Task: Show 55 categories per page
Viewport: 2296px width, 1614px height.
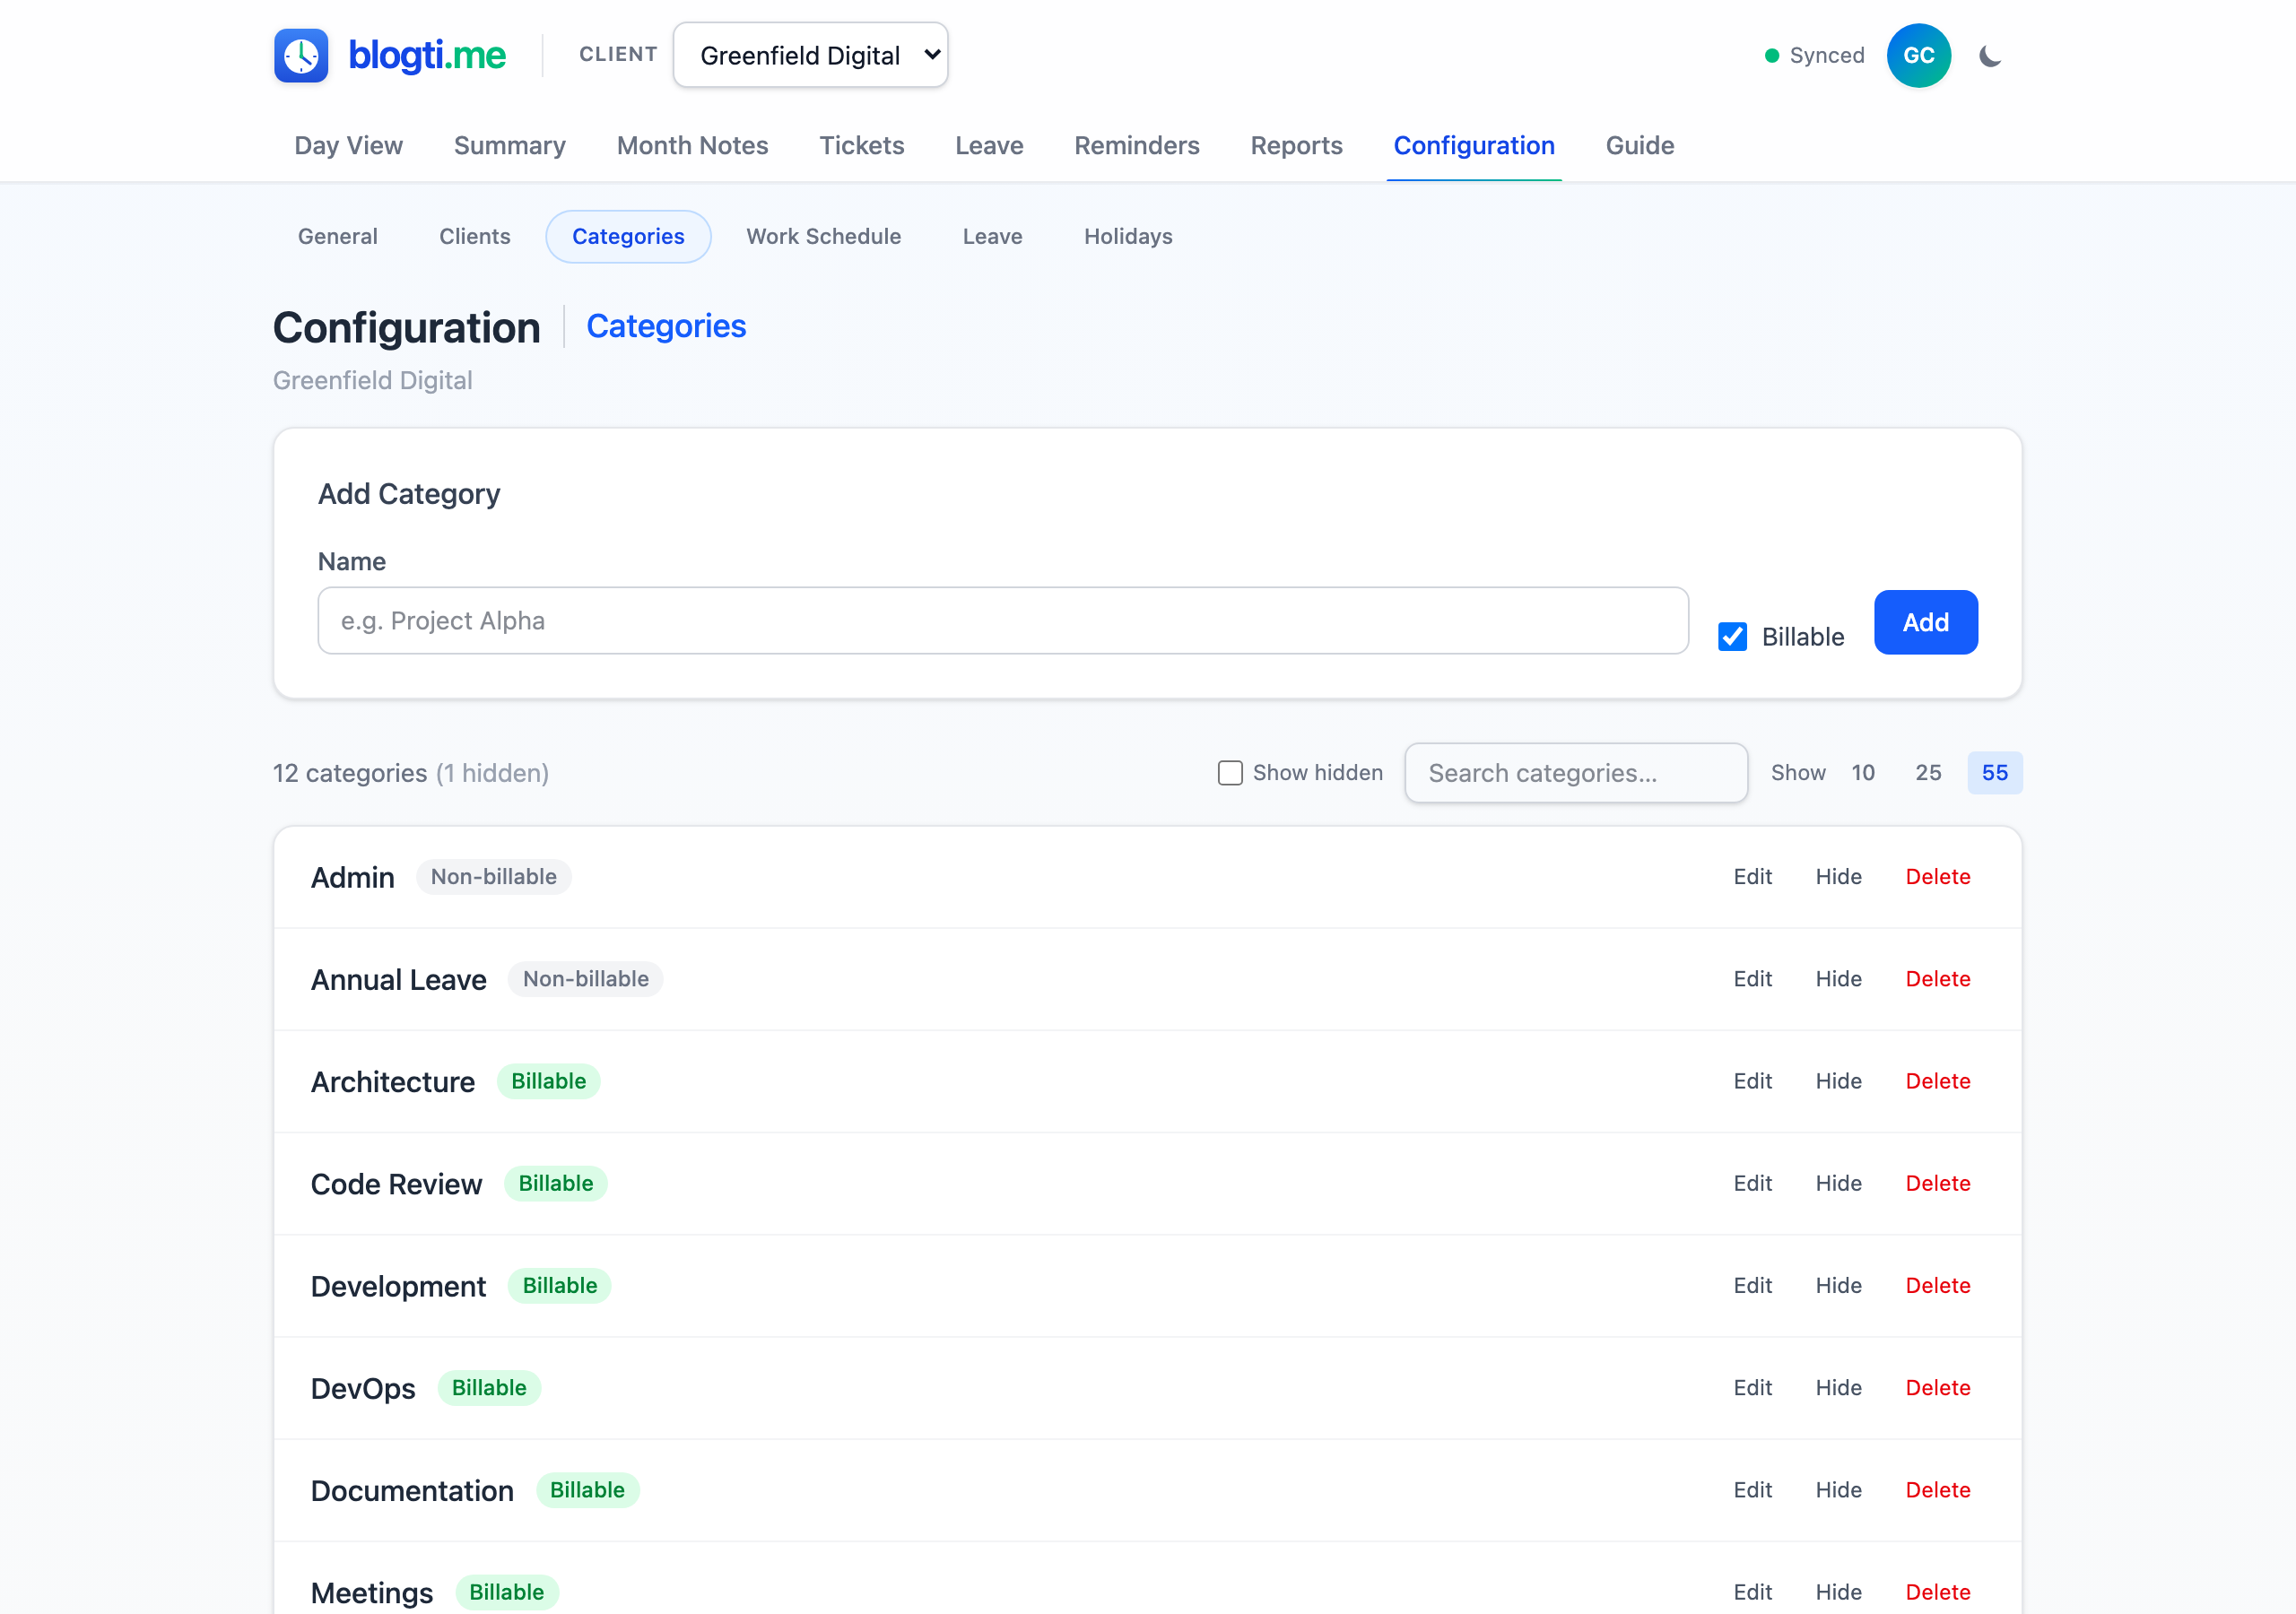Action: point(1994,773)
